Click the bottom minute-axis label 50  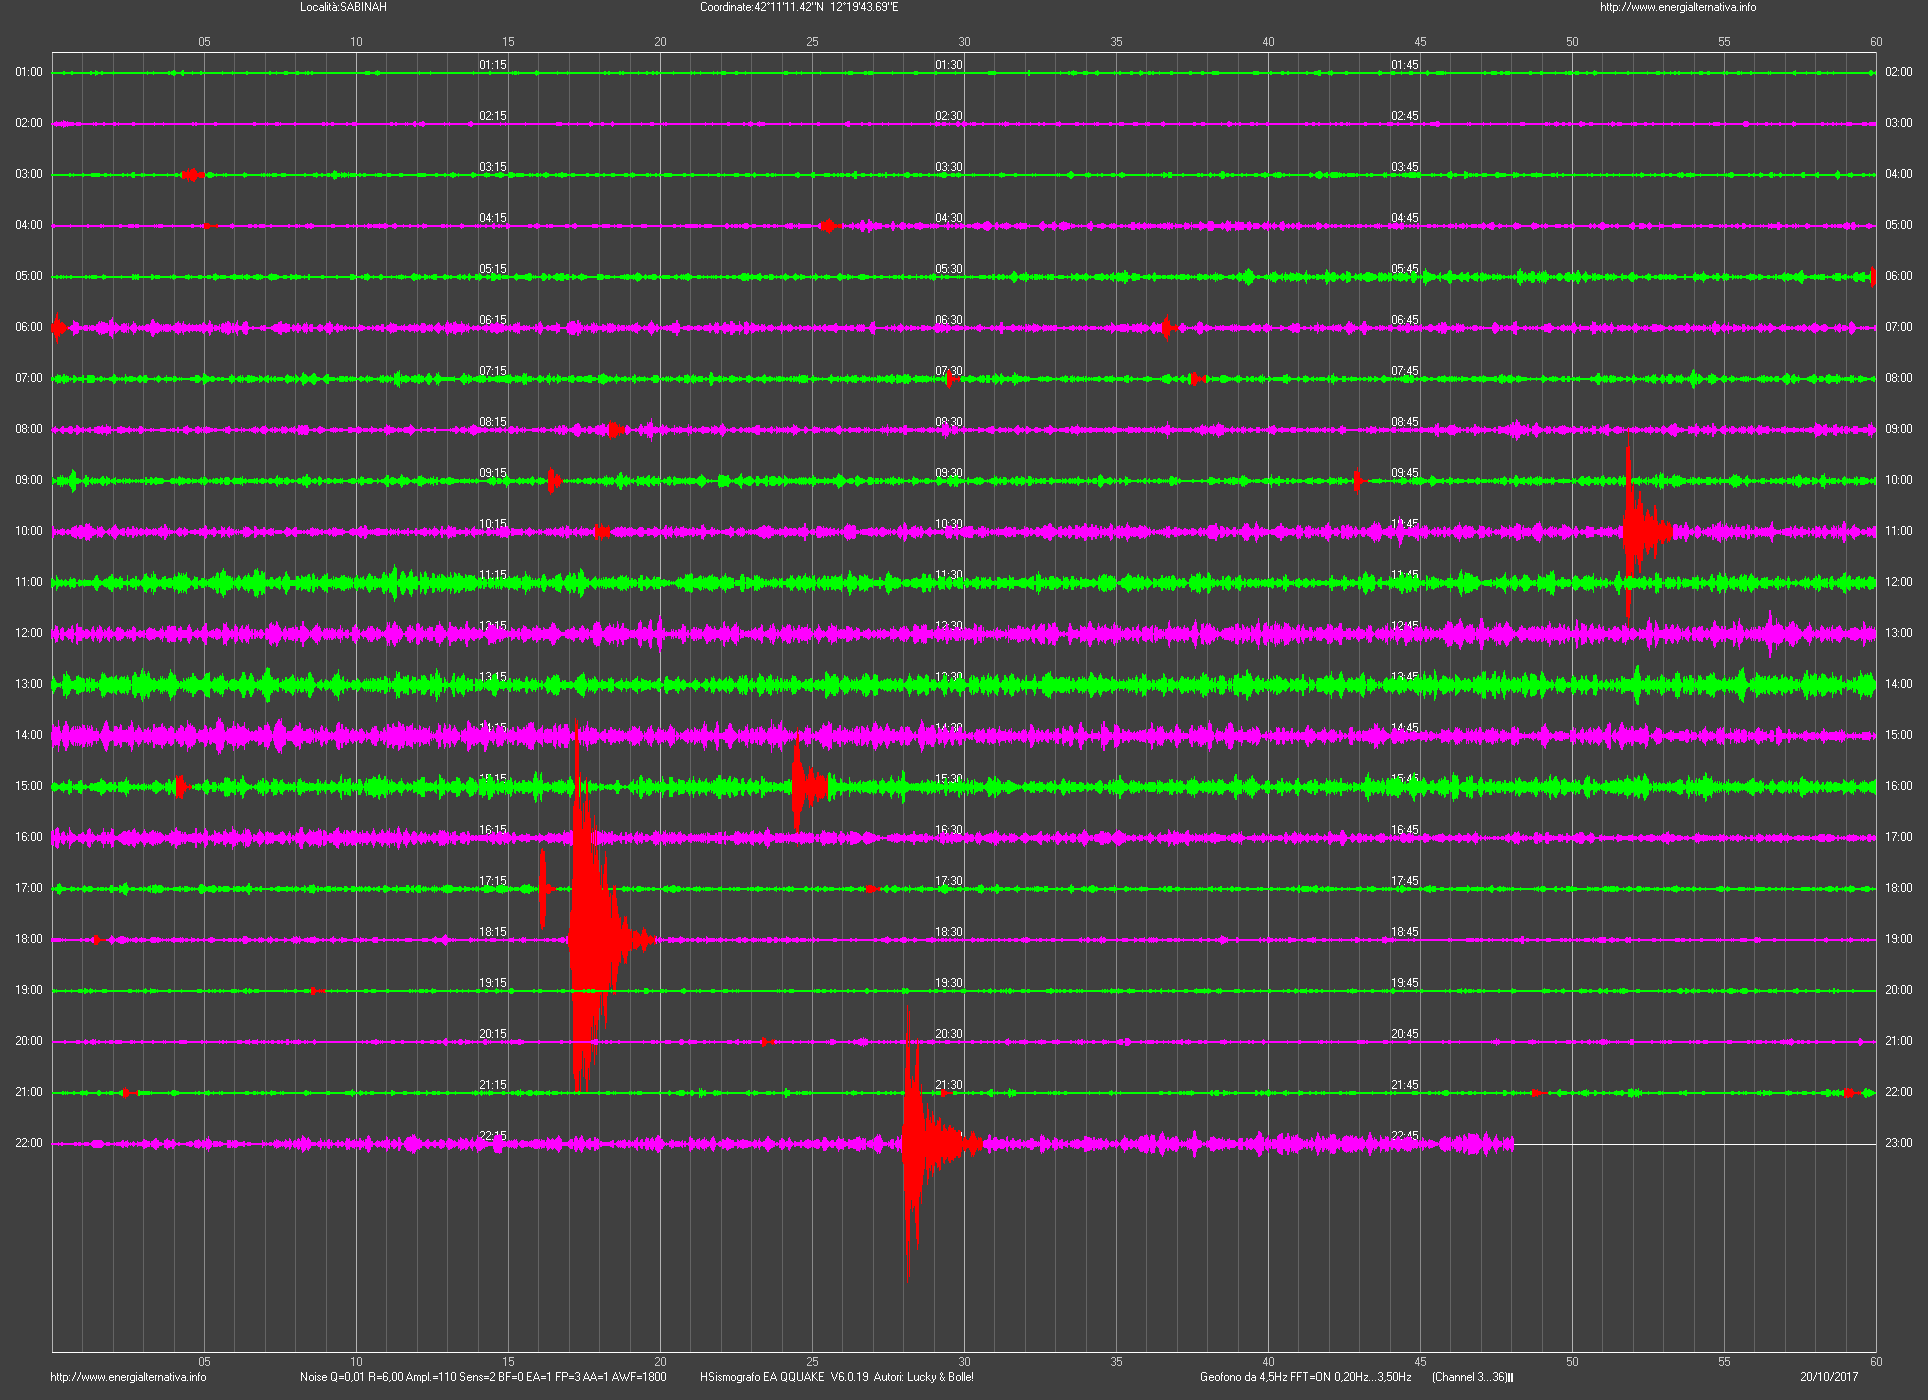1572,1361
